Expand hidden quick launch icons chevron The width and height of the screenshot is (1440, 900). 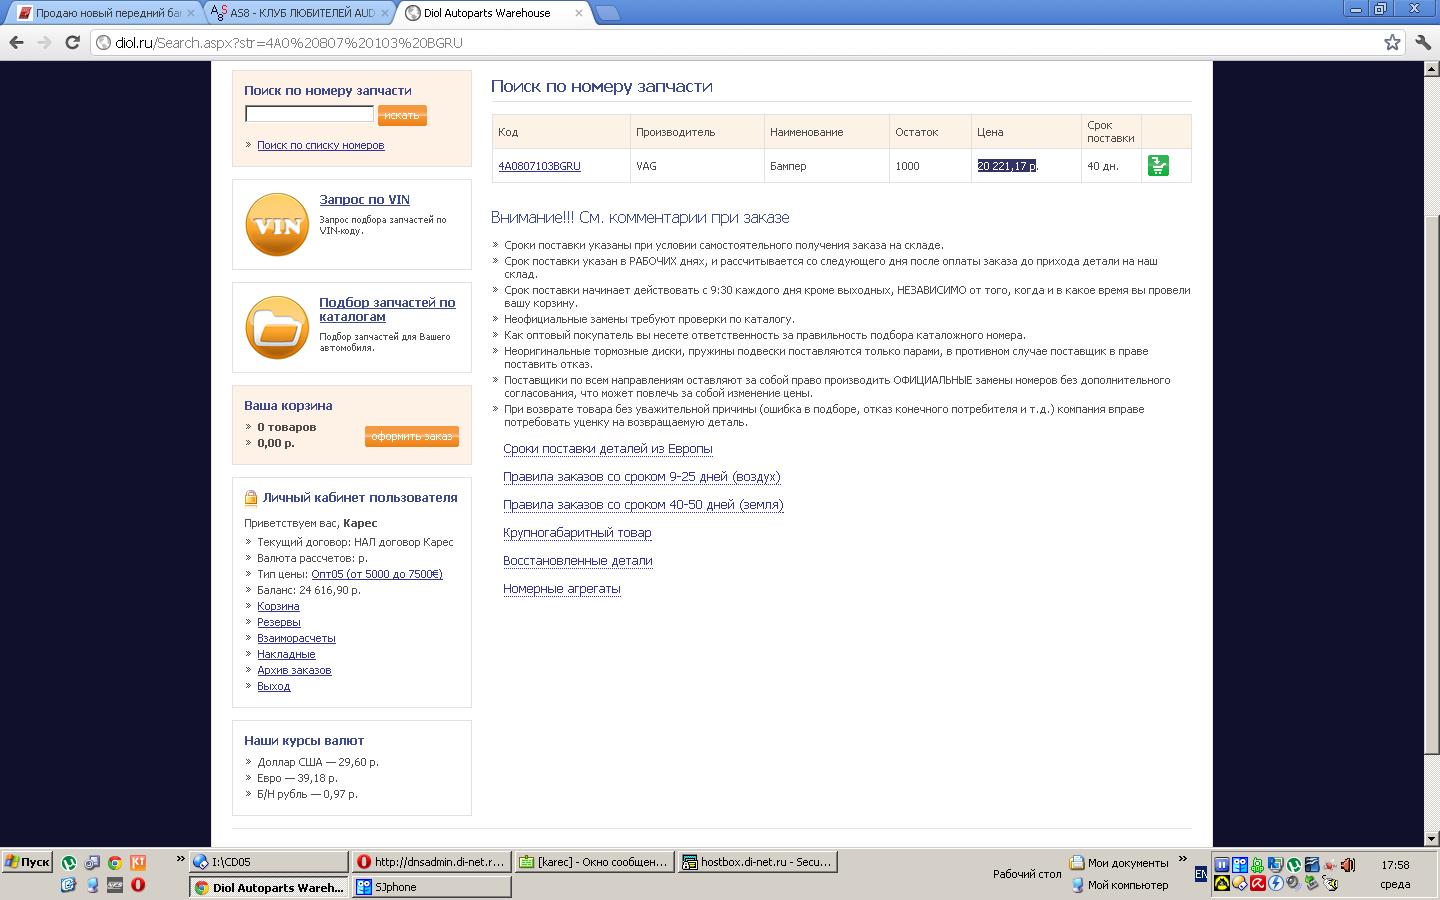tap(181, 859)
